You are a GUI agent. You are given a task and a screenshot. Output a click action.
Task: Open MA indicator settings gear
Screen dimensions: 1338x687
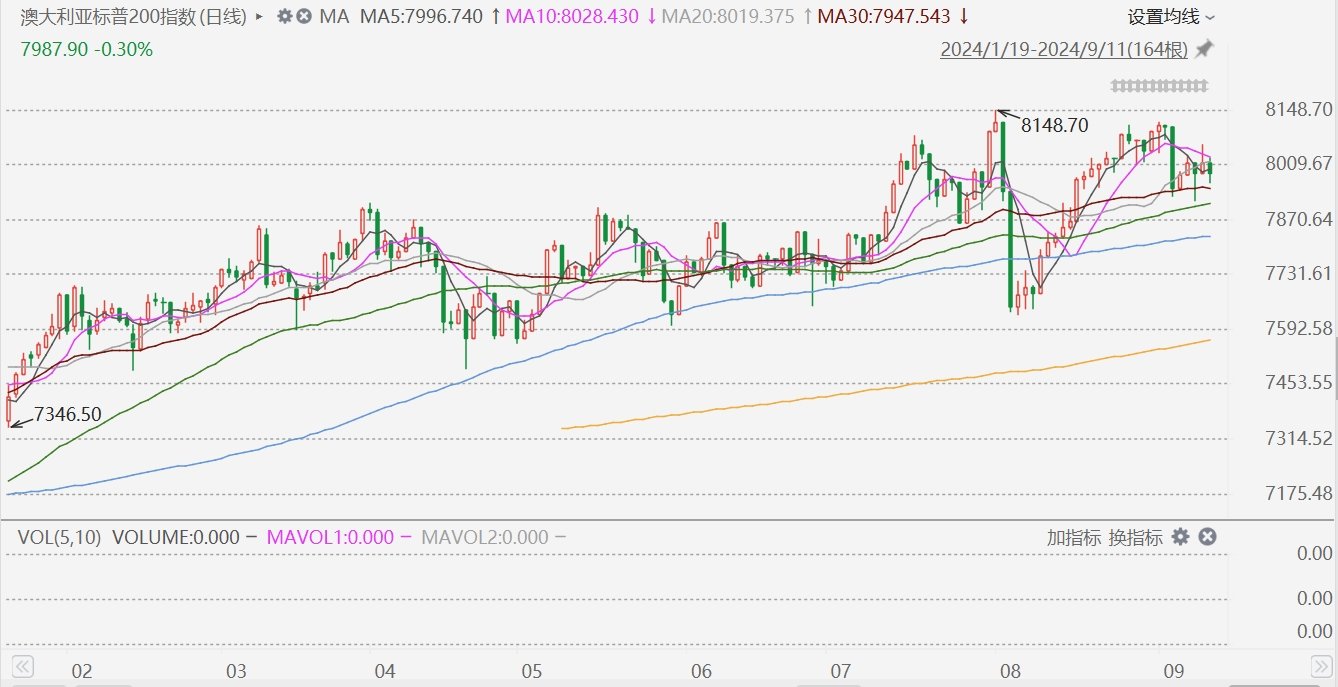pyautogui.click(x=284, y=17)
